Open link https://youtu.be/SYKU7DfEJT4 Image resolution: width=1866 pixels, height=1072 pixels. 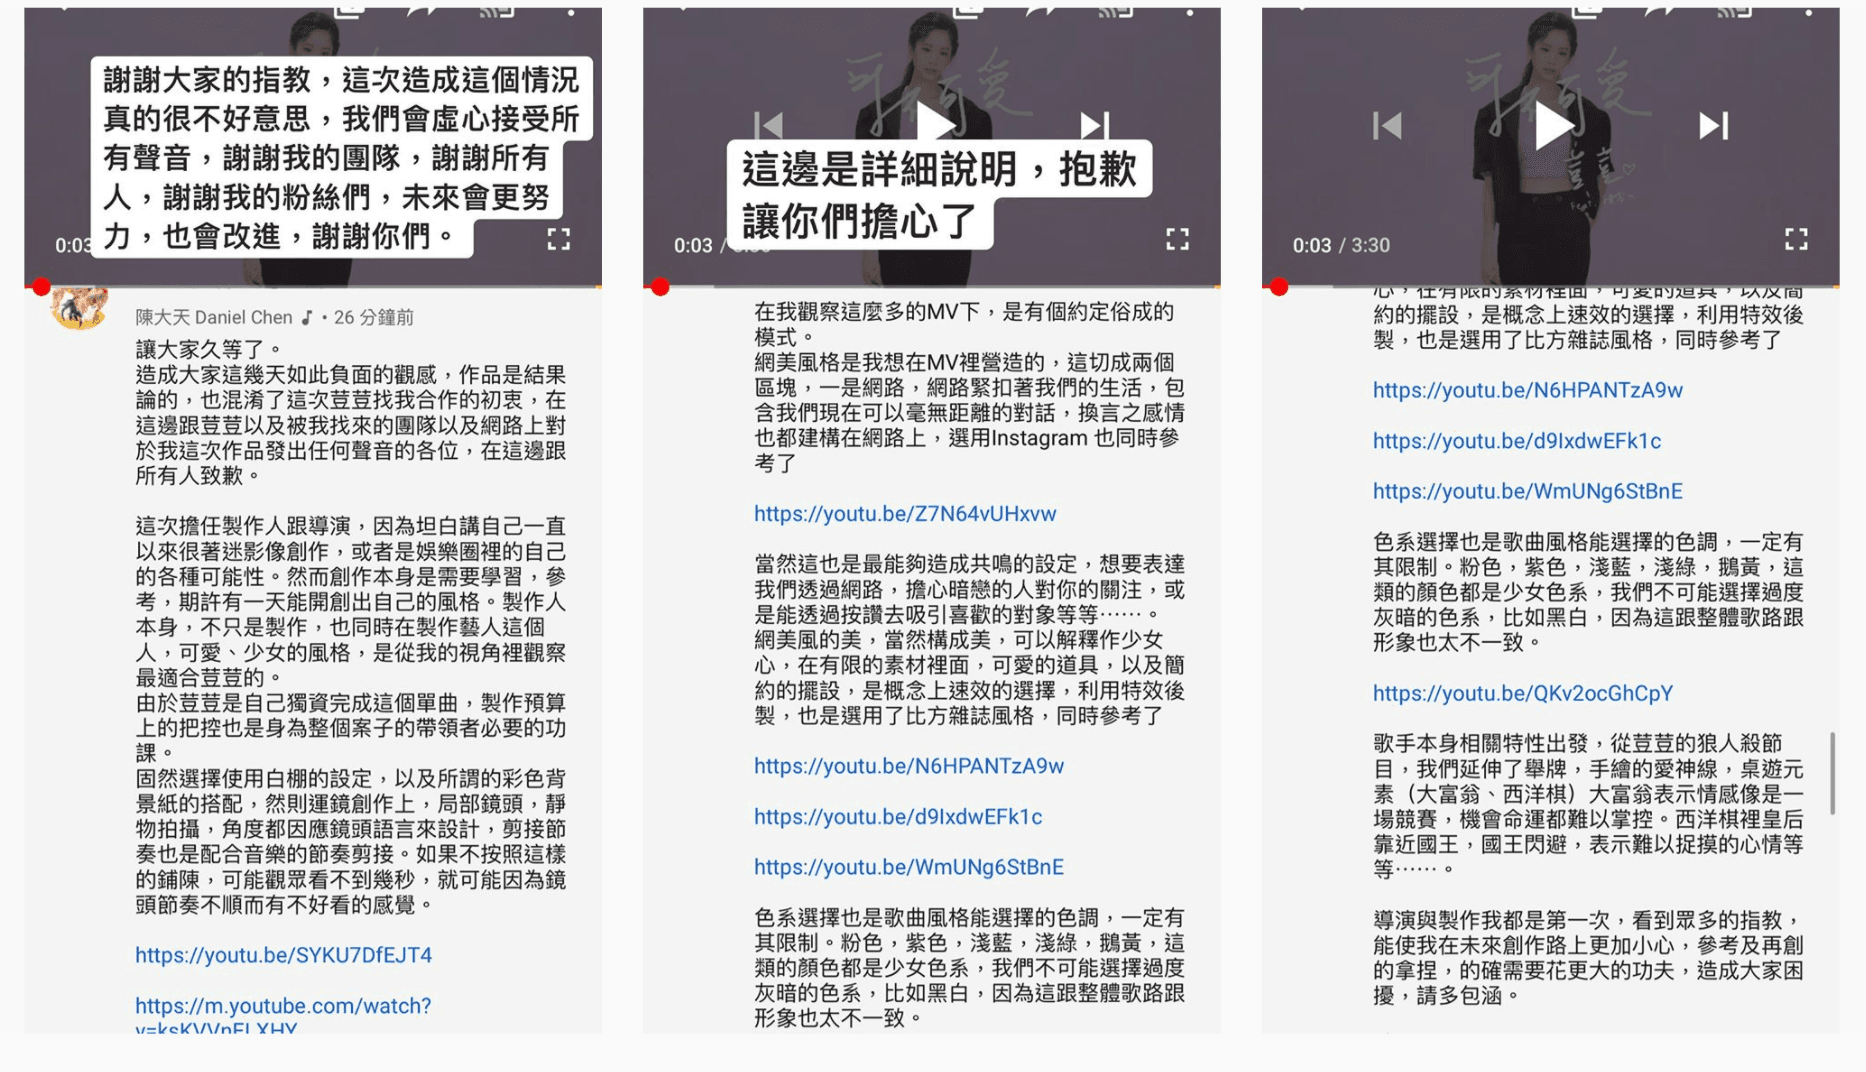[x=284, y=955]
